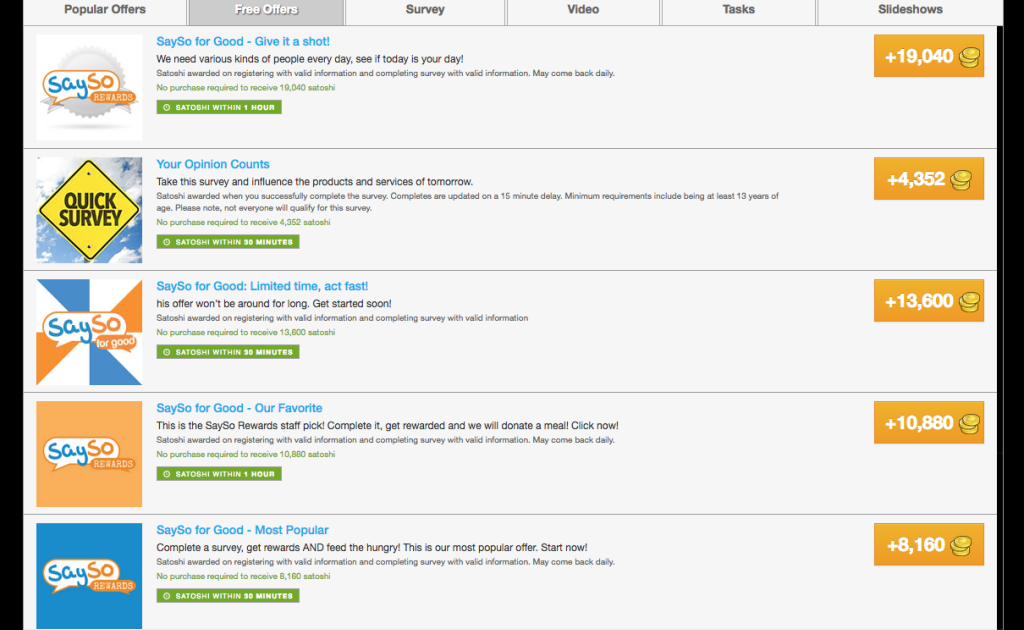The image size is (1024, 630).
Task: Click clock icon in Limited time offer badge
Action: pos(167,352)
